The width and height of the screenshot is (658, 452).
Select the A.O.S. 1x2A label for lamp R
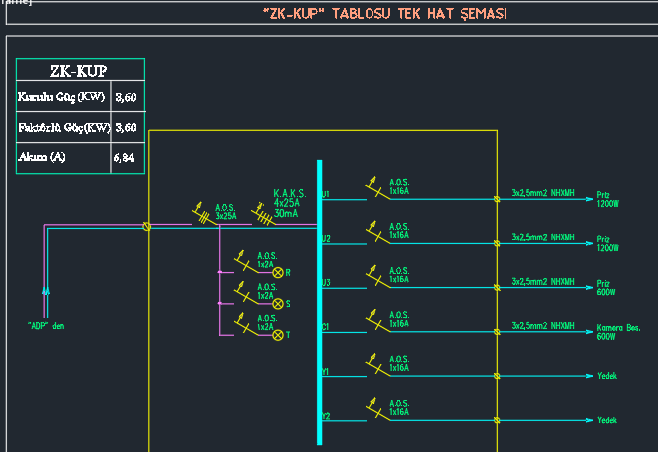tap(267, 260)
